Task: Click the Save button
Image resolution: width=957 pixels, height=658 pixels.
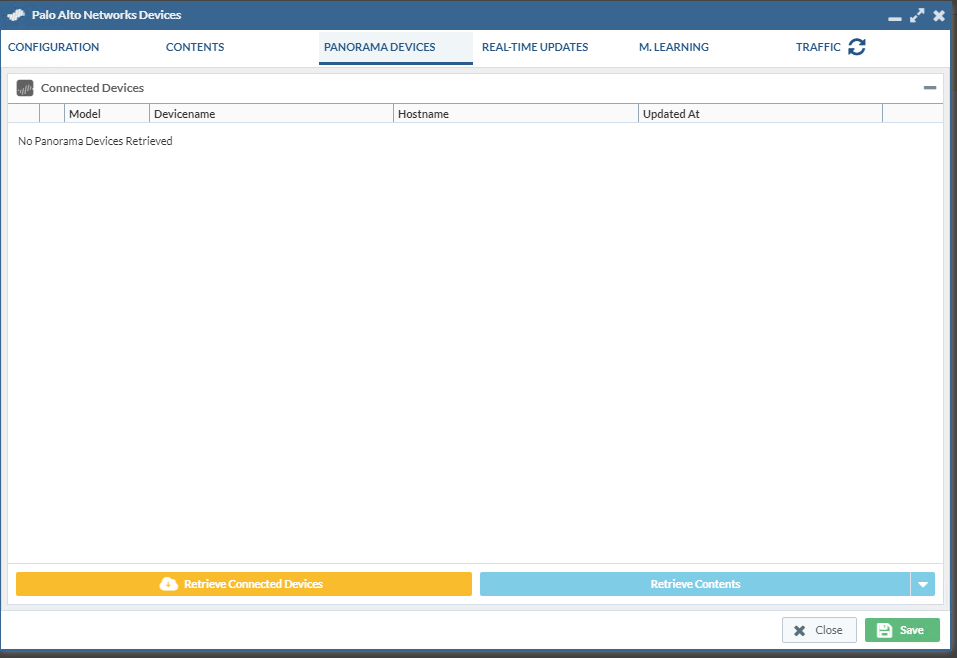Action: tap(902, 630)
